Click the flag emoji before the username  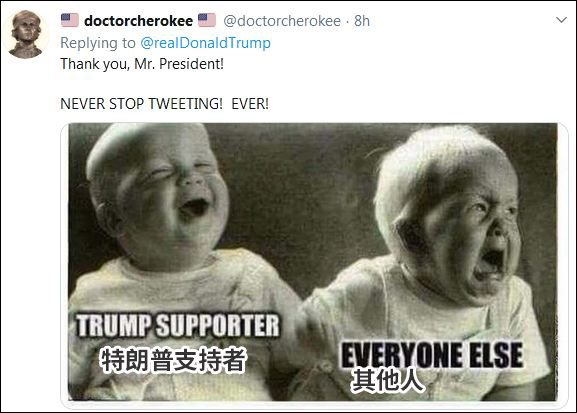(70, 20)
